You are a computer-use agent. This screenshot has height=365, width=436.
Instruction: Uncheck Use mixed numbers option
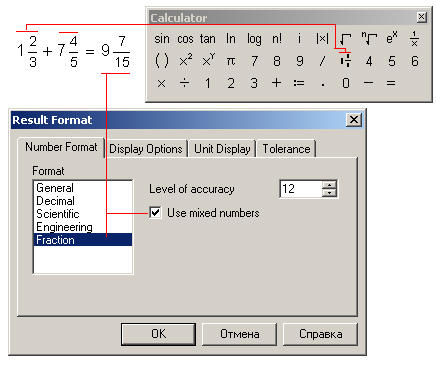click(x=155, y=213)
